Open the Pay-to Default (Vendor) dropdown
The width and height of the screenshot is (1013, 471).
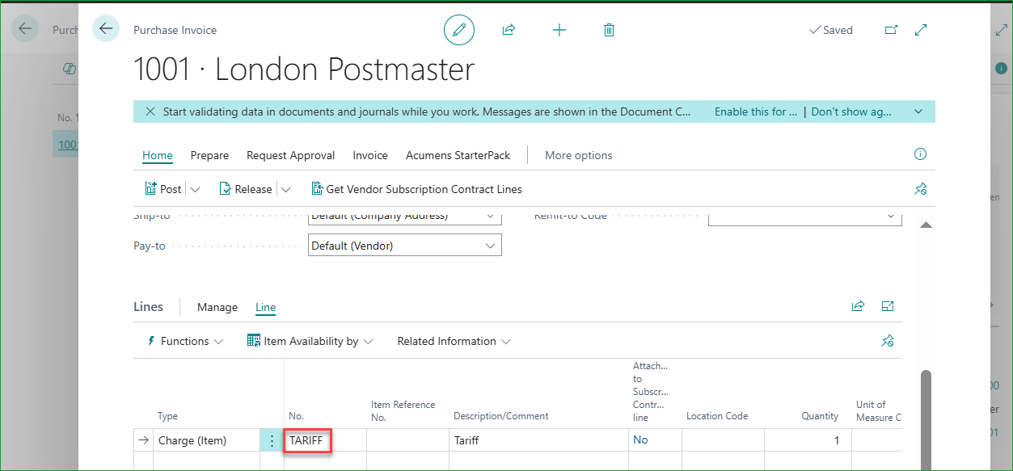(404, 246)
